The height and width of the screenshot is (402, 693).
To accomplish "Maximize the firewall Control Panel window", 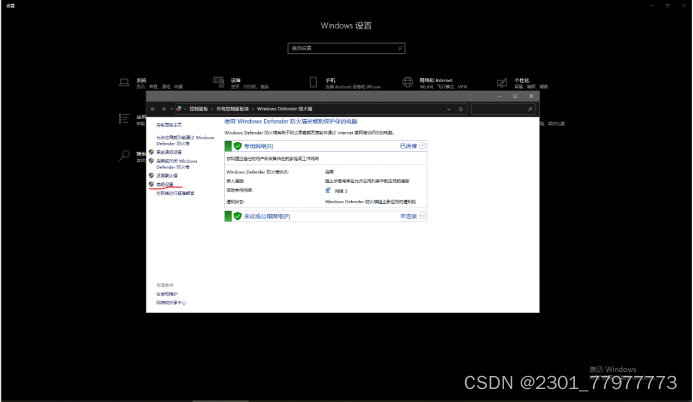I will point(515,96).
